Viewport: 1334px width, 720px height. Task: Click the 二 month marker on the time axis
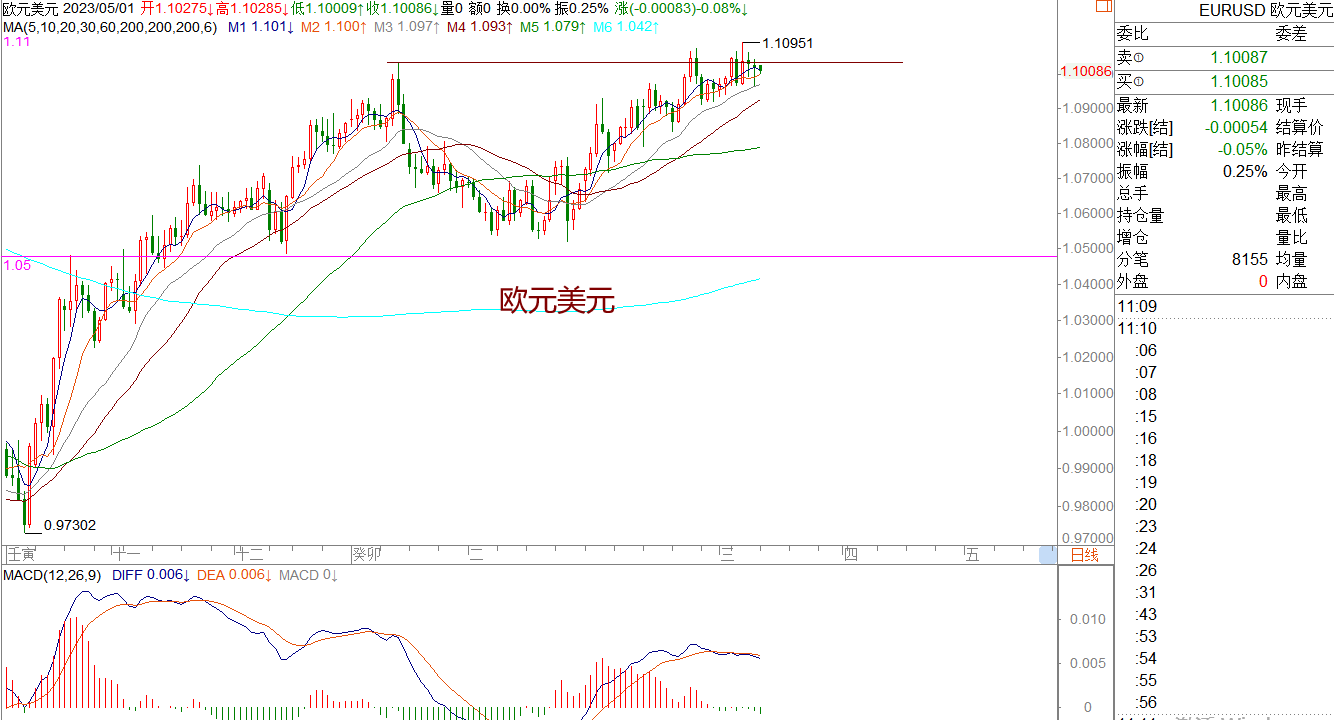pyautogui.click(x=476, y=554)
